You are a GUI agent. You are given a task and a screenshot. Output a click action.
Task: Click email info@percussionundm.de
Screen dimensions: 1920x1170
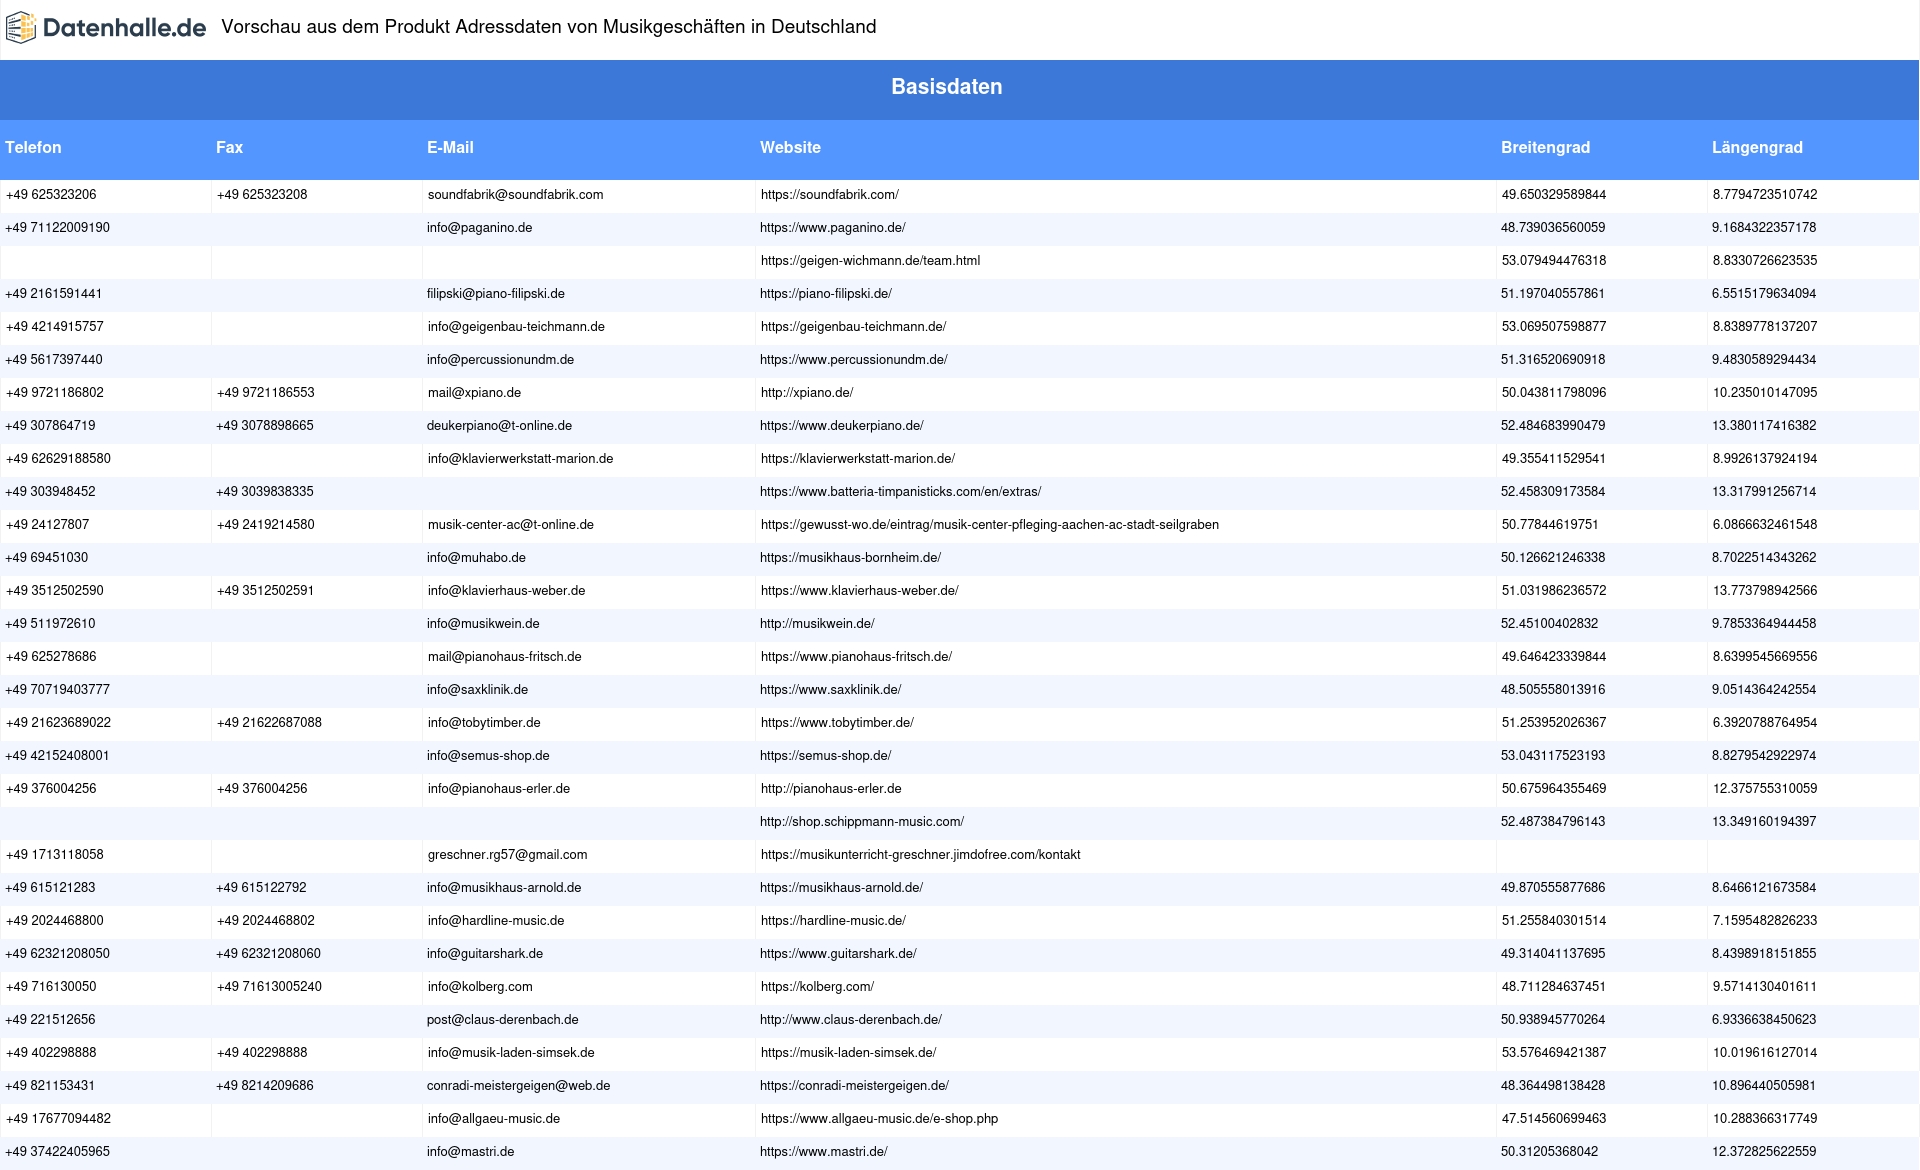(500, 360)
